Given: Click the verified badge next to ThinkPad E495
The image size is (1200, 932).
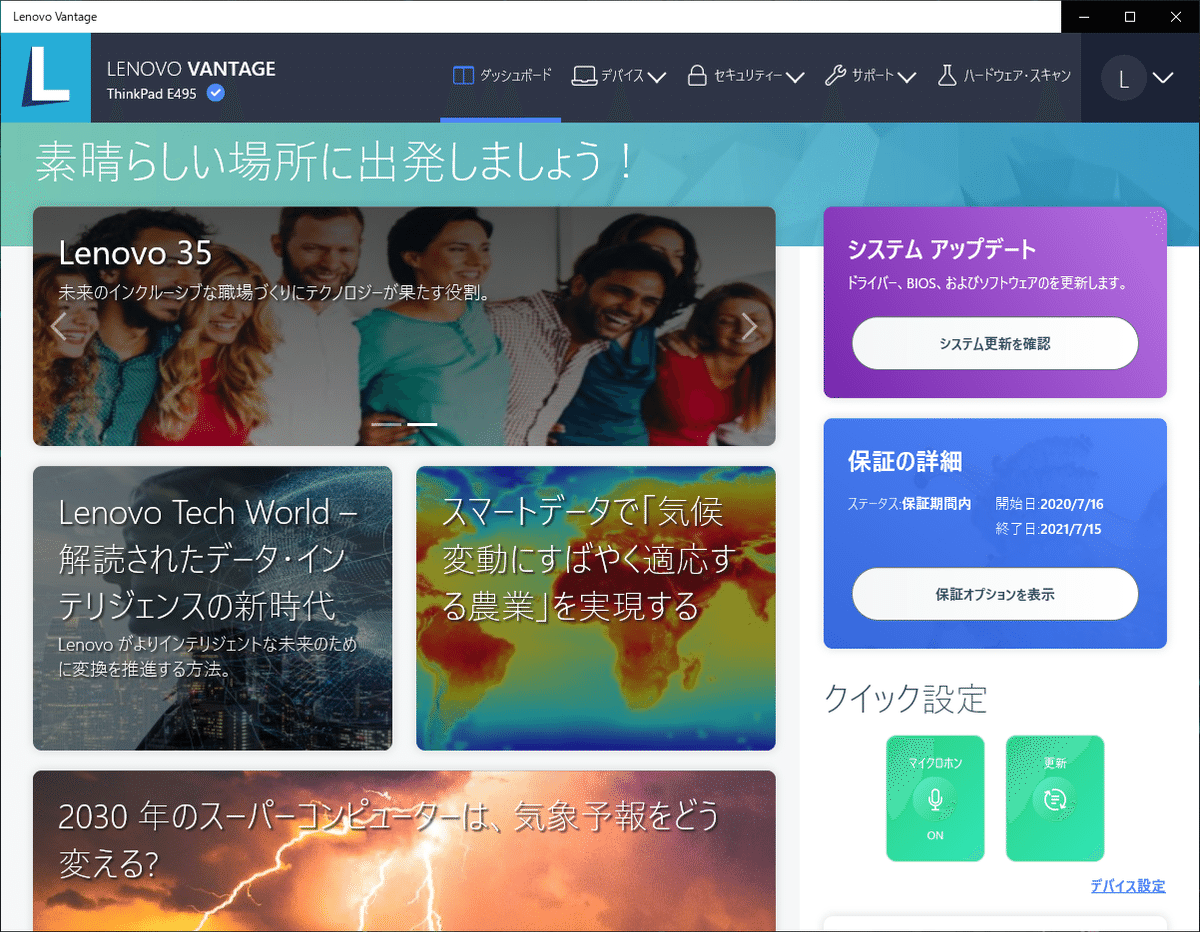Looking at the screenshot, I should point(216,92).
